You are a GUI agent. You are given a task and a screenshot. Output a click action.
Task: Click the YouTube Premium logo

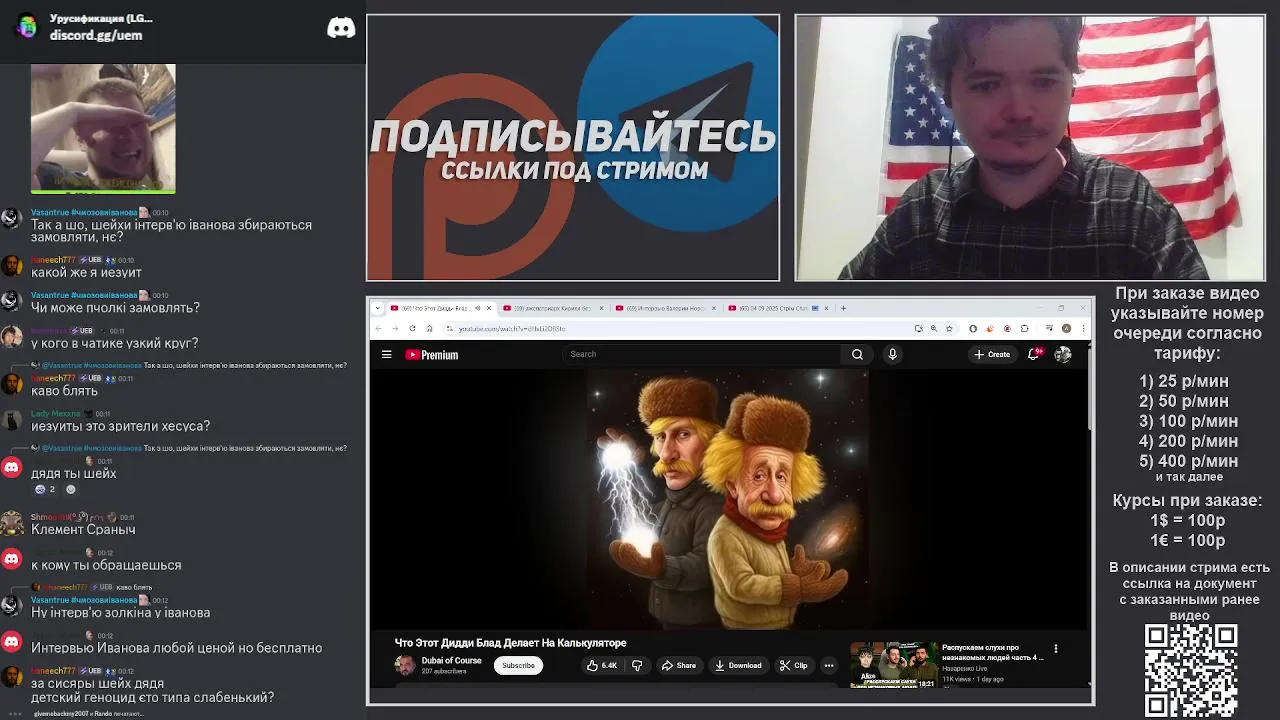432,354
